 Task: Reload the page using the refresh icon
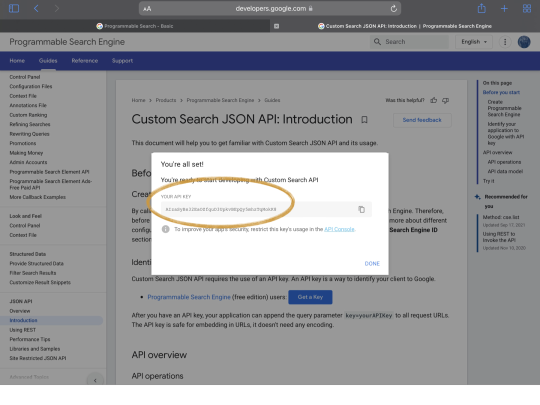coord(394,9)
